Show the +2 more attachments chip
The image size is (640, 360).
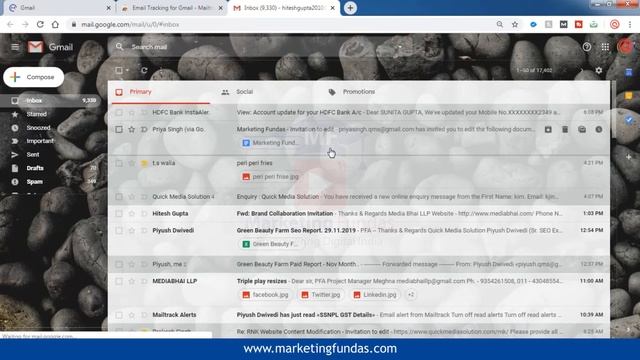click(x=411, y=295)
